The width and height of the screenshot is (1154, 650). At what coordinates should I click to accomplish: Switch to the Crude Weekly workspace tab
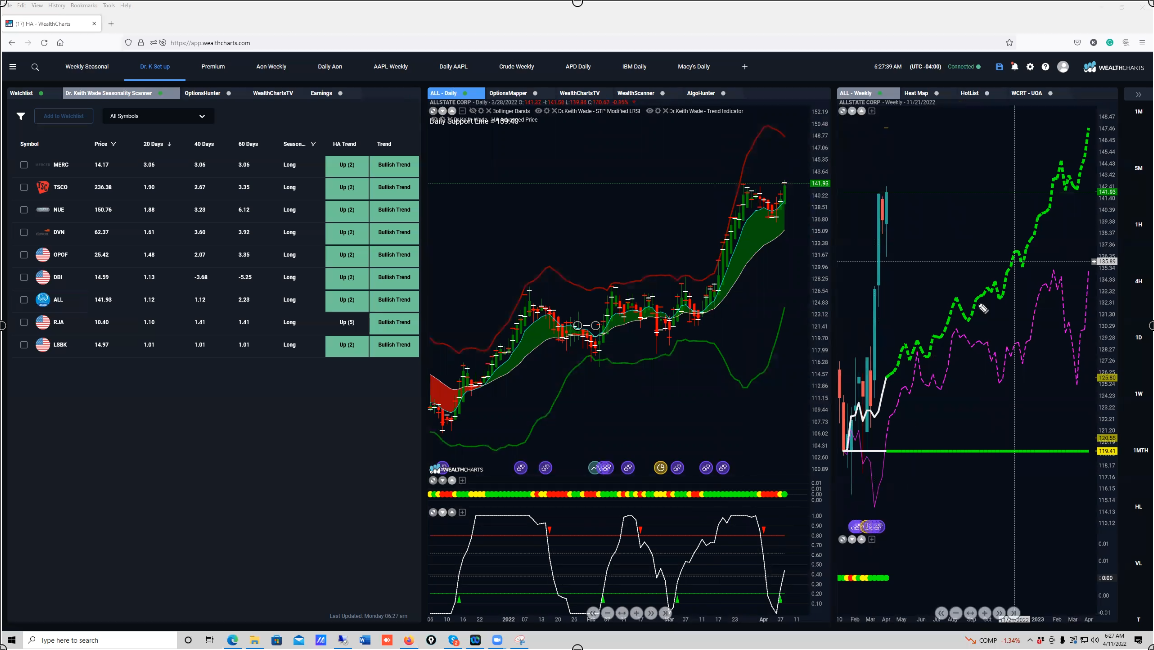(x=517, y=67)
